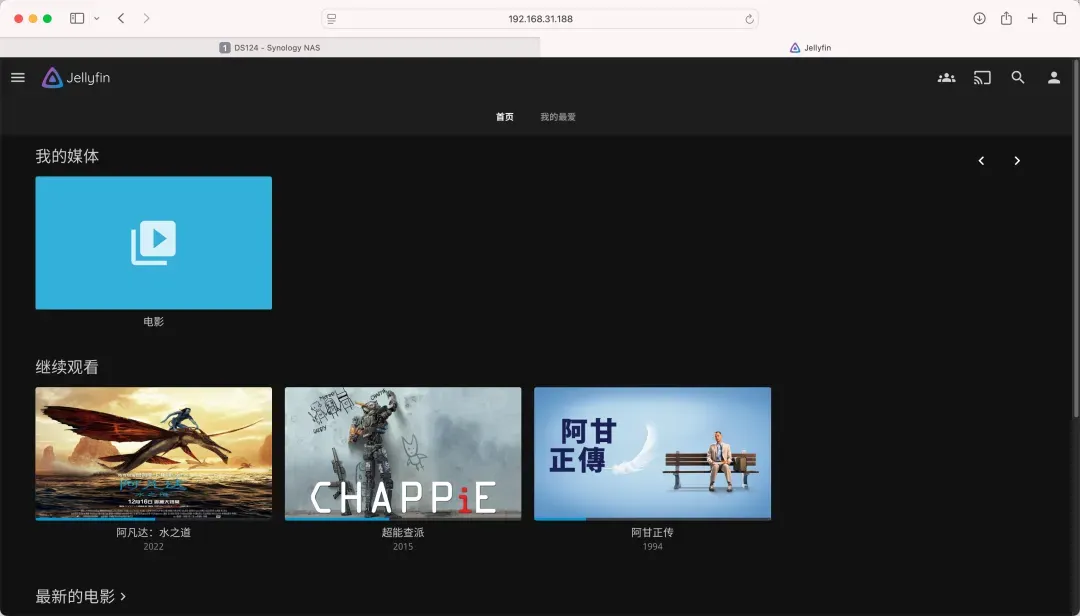Viewport: 1080px width, 616px height.
Task: Resume 阿凡达：水之道 from its poster
Action: pyautogui.click(x=154, y=453)
